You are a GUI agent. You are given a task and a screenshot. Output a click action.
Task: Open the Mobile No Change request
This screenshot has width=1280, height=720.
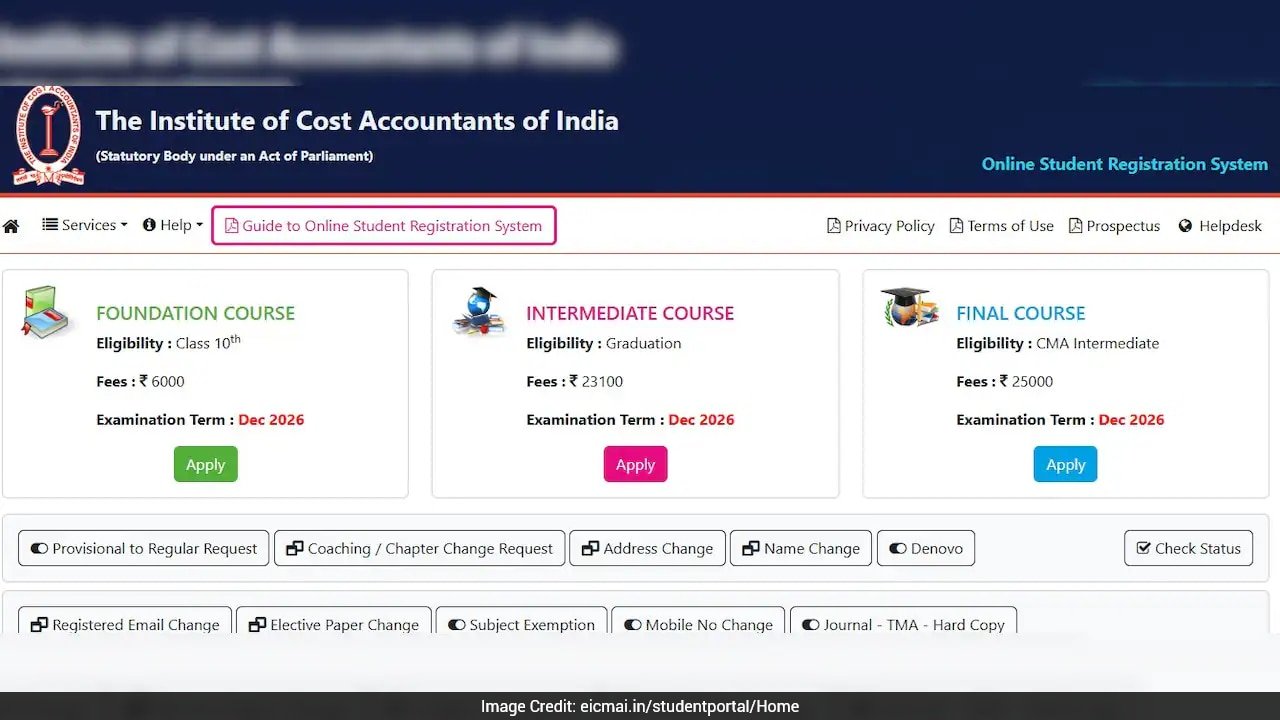point(699,621)
